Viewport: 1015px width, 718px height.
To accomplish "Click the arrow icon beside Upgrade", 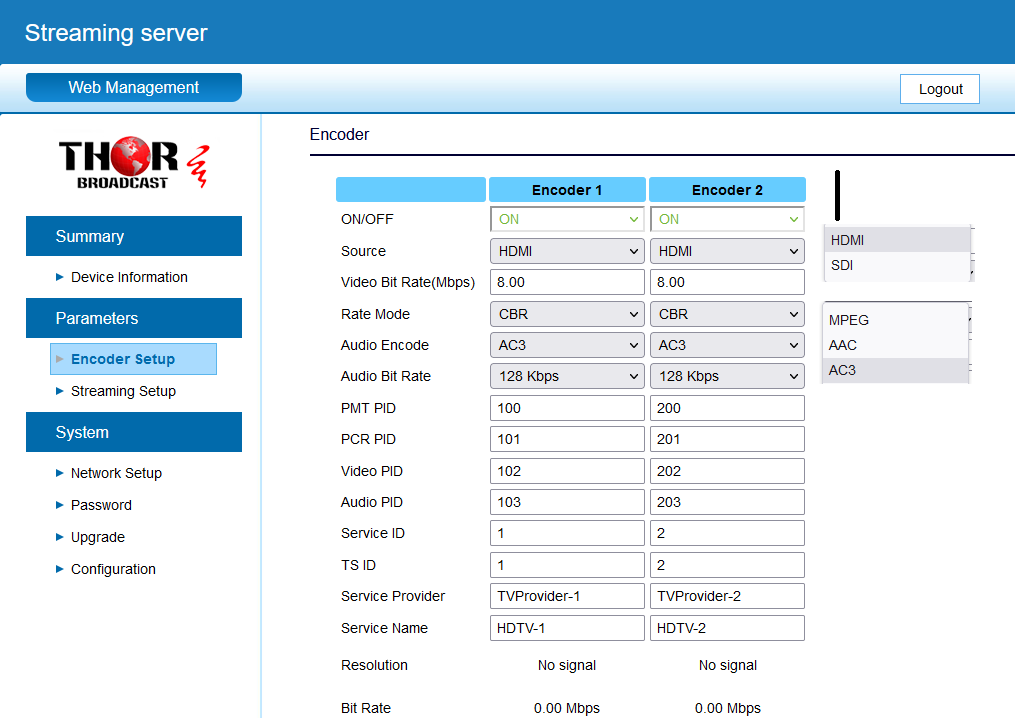I will click(x=59, y=537).
